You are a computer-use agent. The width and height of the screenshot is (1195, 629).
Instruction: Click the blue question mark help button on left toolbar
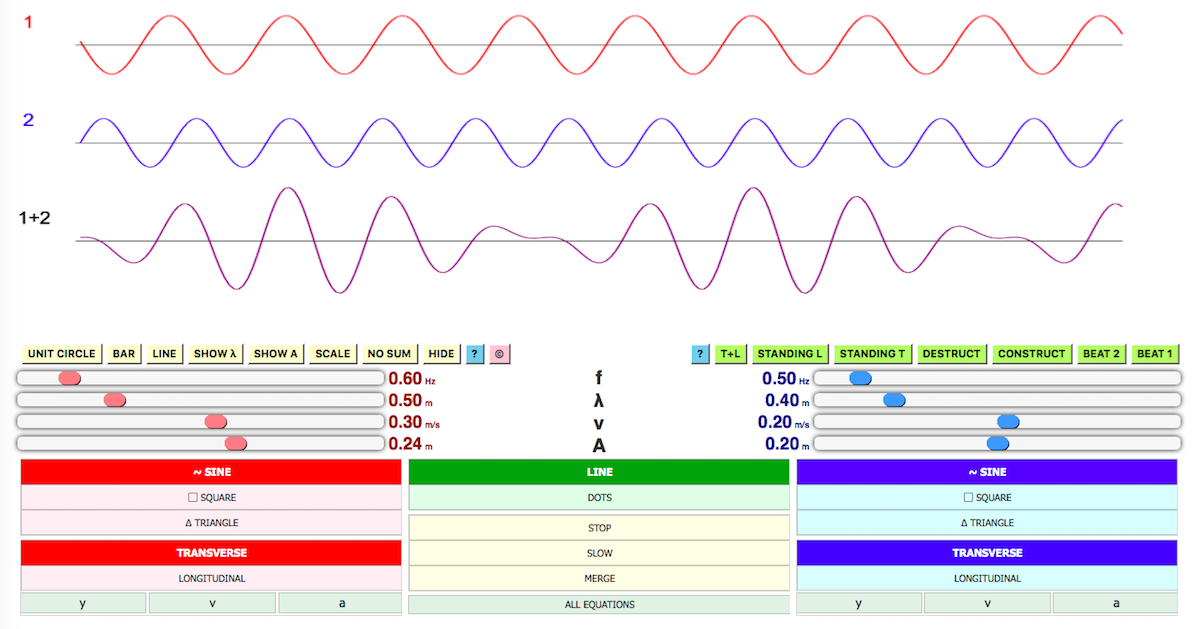(475, 354)
